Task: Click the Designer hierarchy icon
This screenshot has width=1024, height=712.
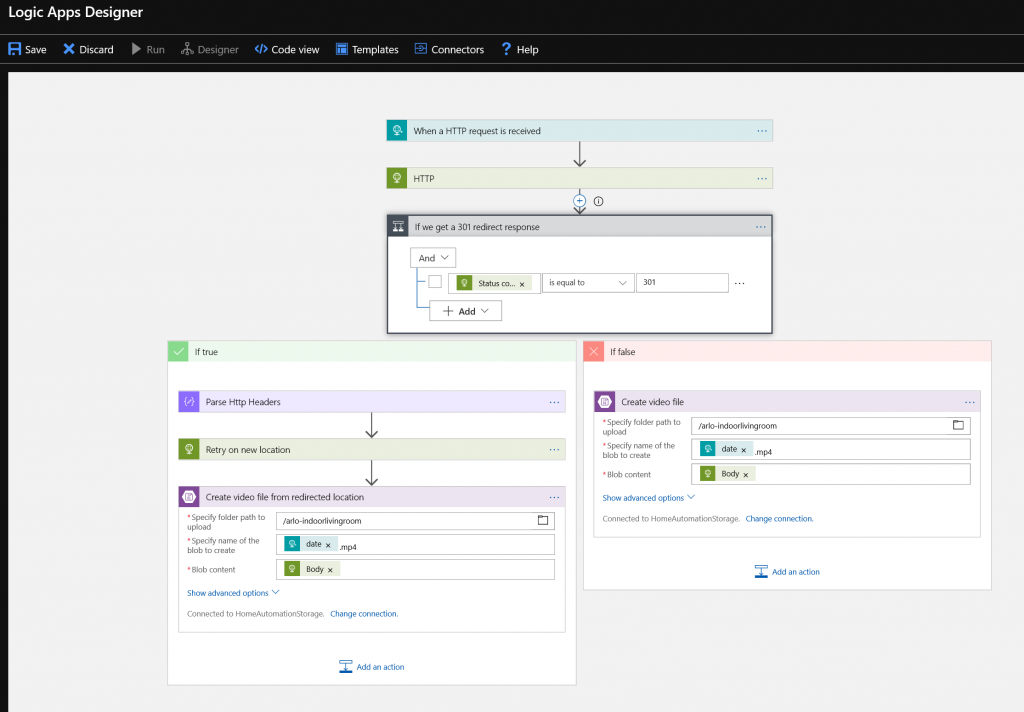Action: [187, 49]
